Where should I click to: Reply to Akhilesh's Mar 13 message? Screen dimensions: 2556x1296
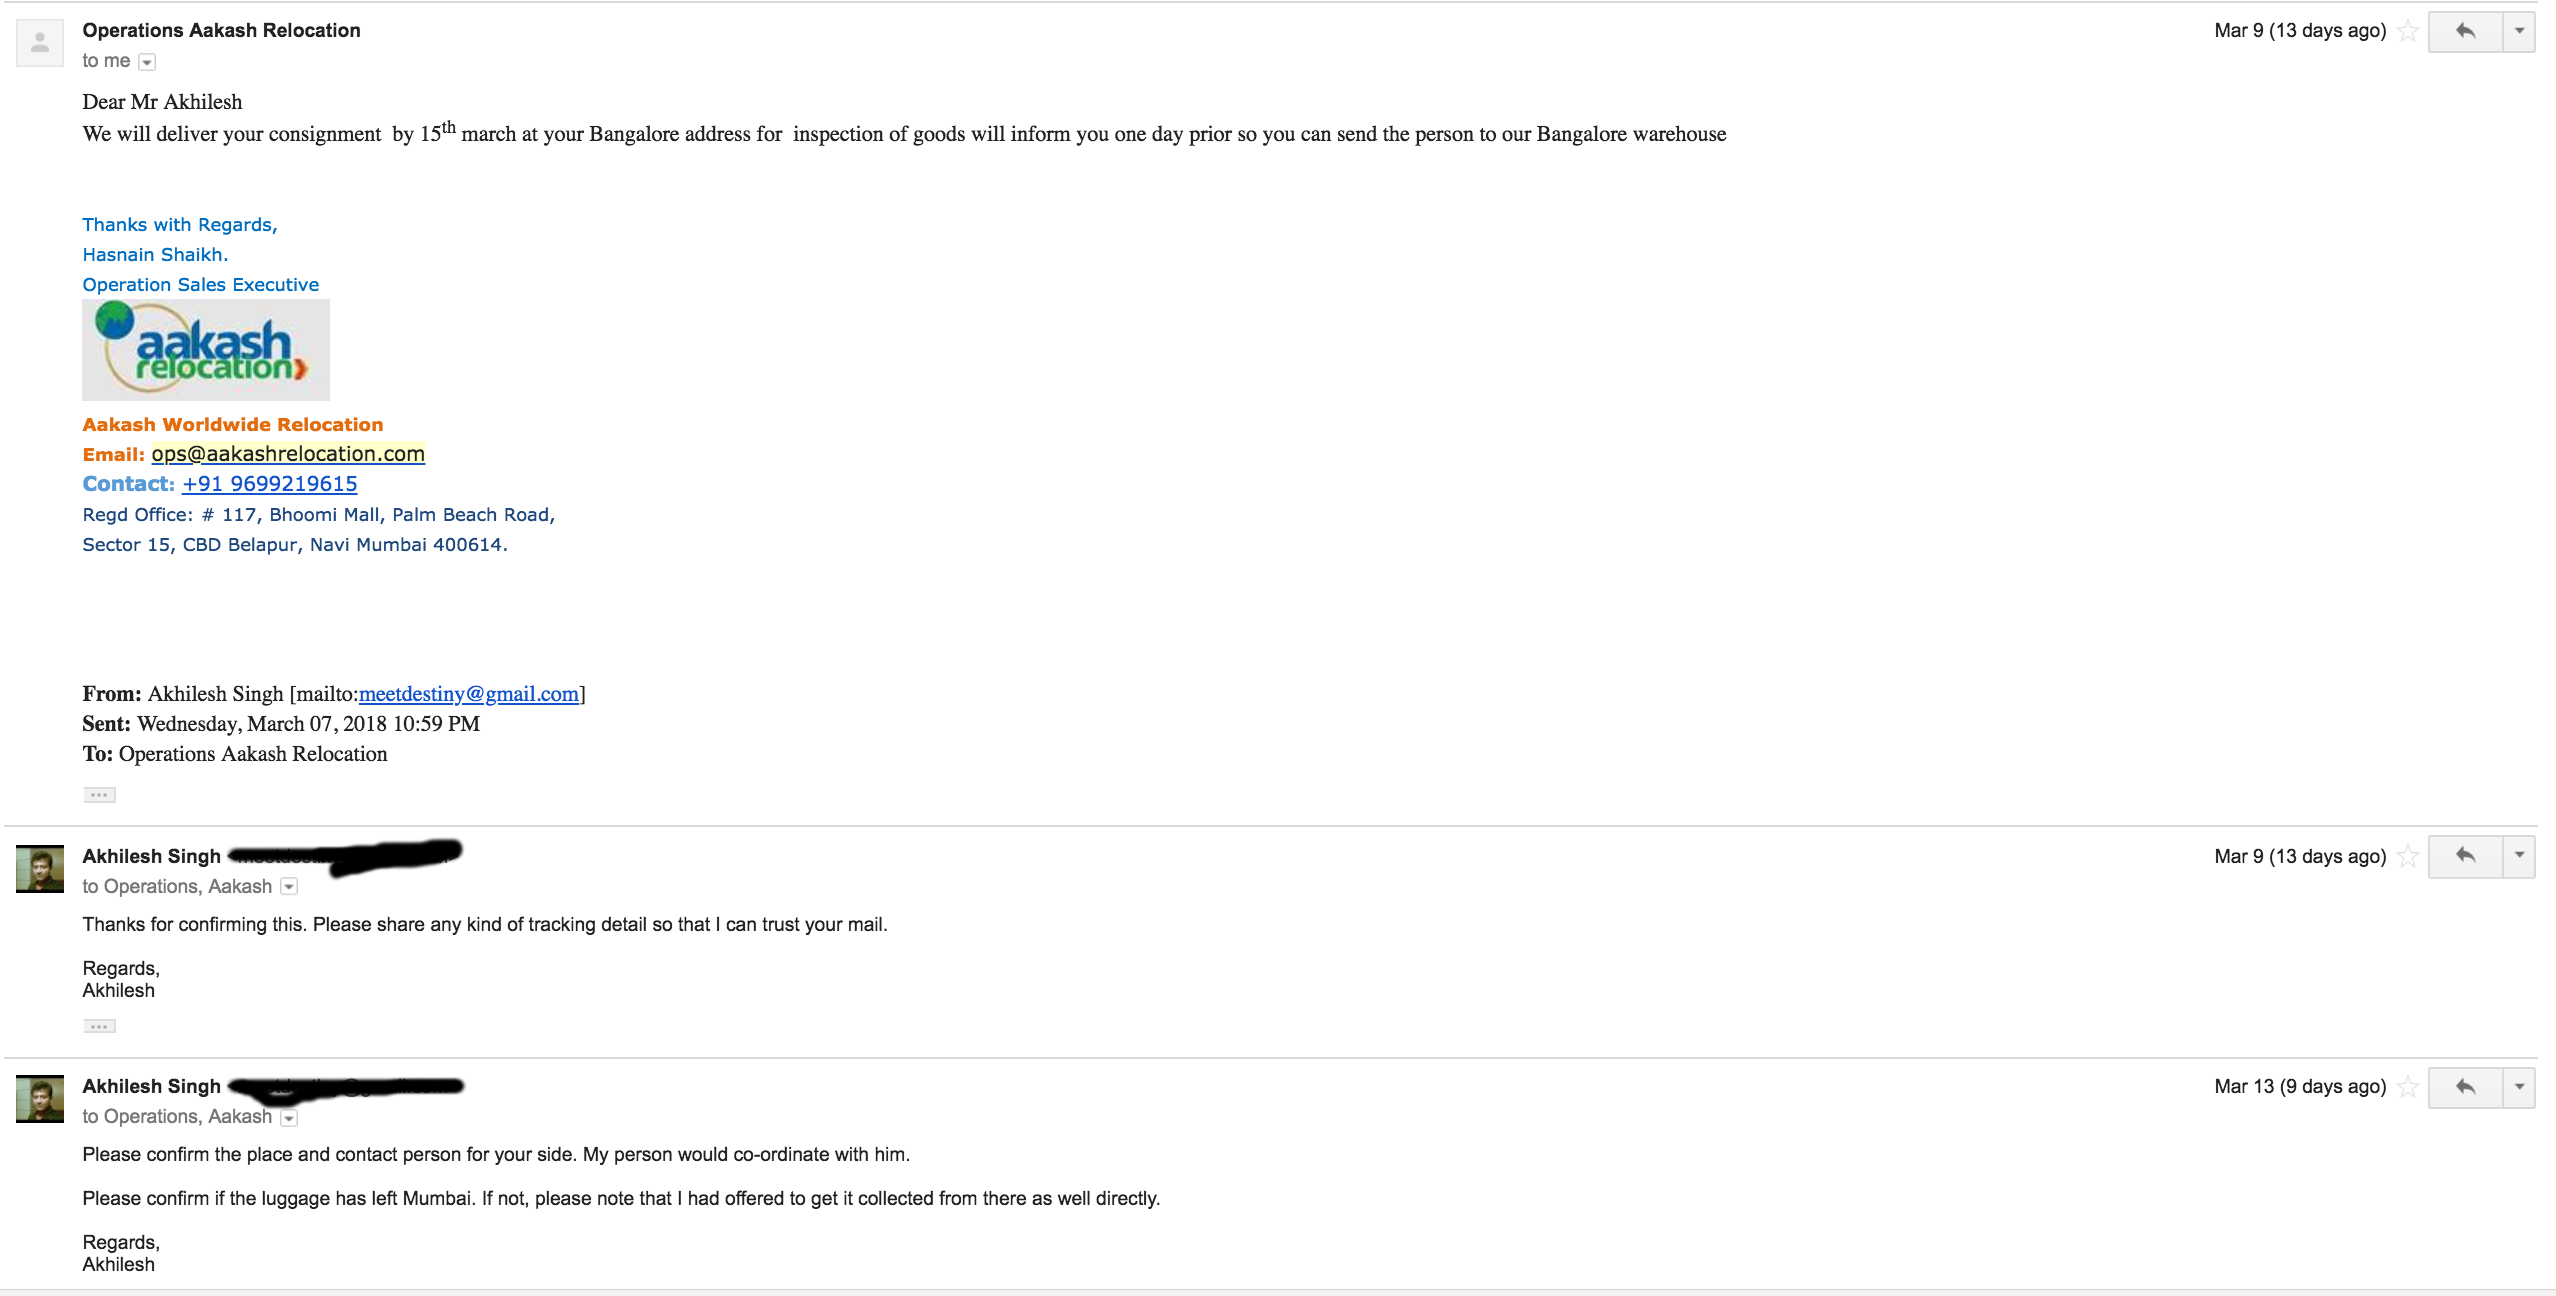[x=2465, y=1087]
